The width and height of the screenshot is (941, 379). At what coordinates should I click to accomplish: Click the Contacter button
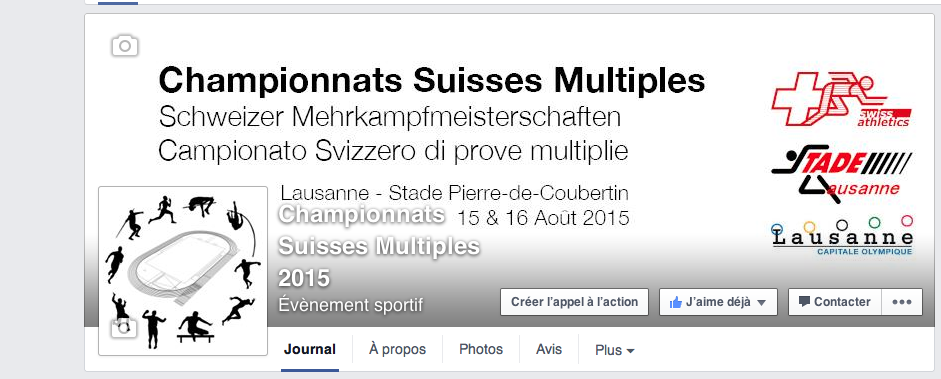click(x=835, y=302)
